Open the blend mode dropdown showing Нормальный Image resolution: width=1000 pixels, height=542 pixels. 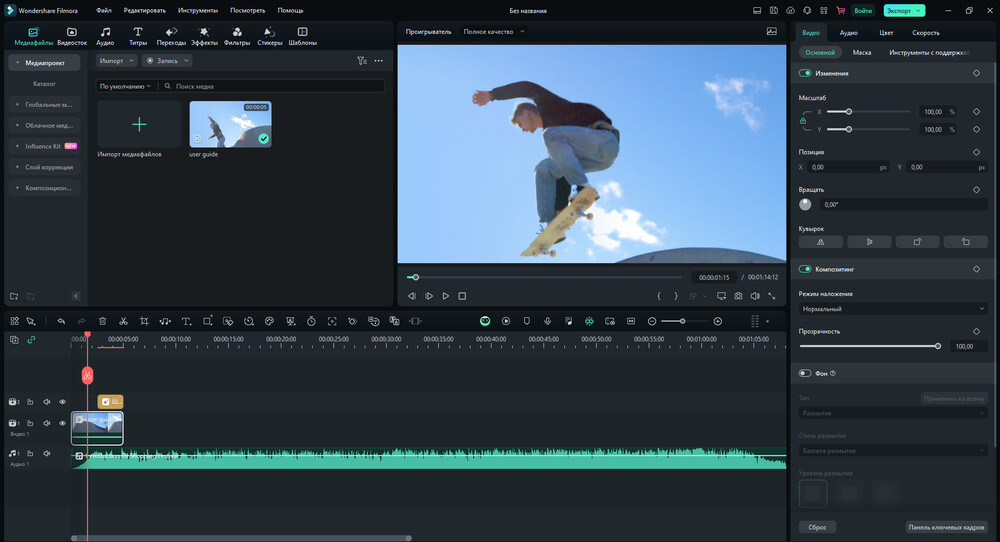tap(893, 309)
